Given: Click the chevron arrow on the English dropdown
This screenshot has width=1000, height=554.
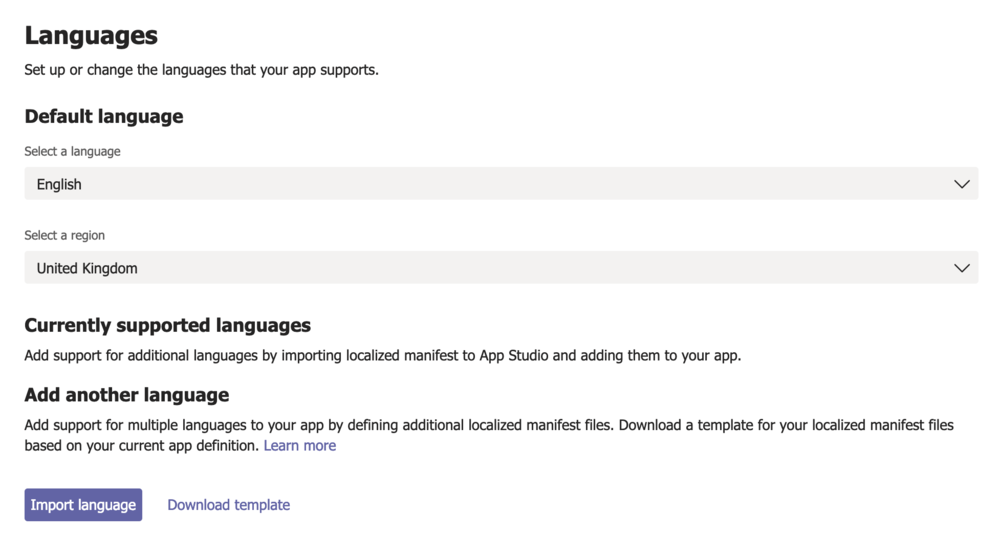Looking at the screenshot, I should [x=962, y=184].
